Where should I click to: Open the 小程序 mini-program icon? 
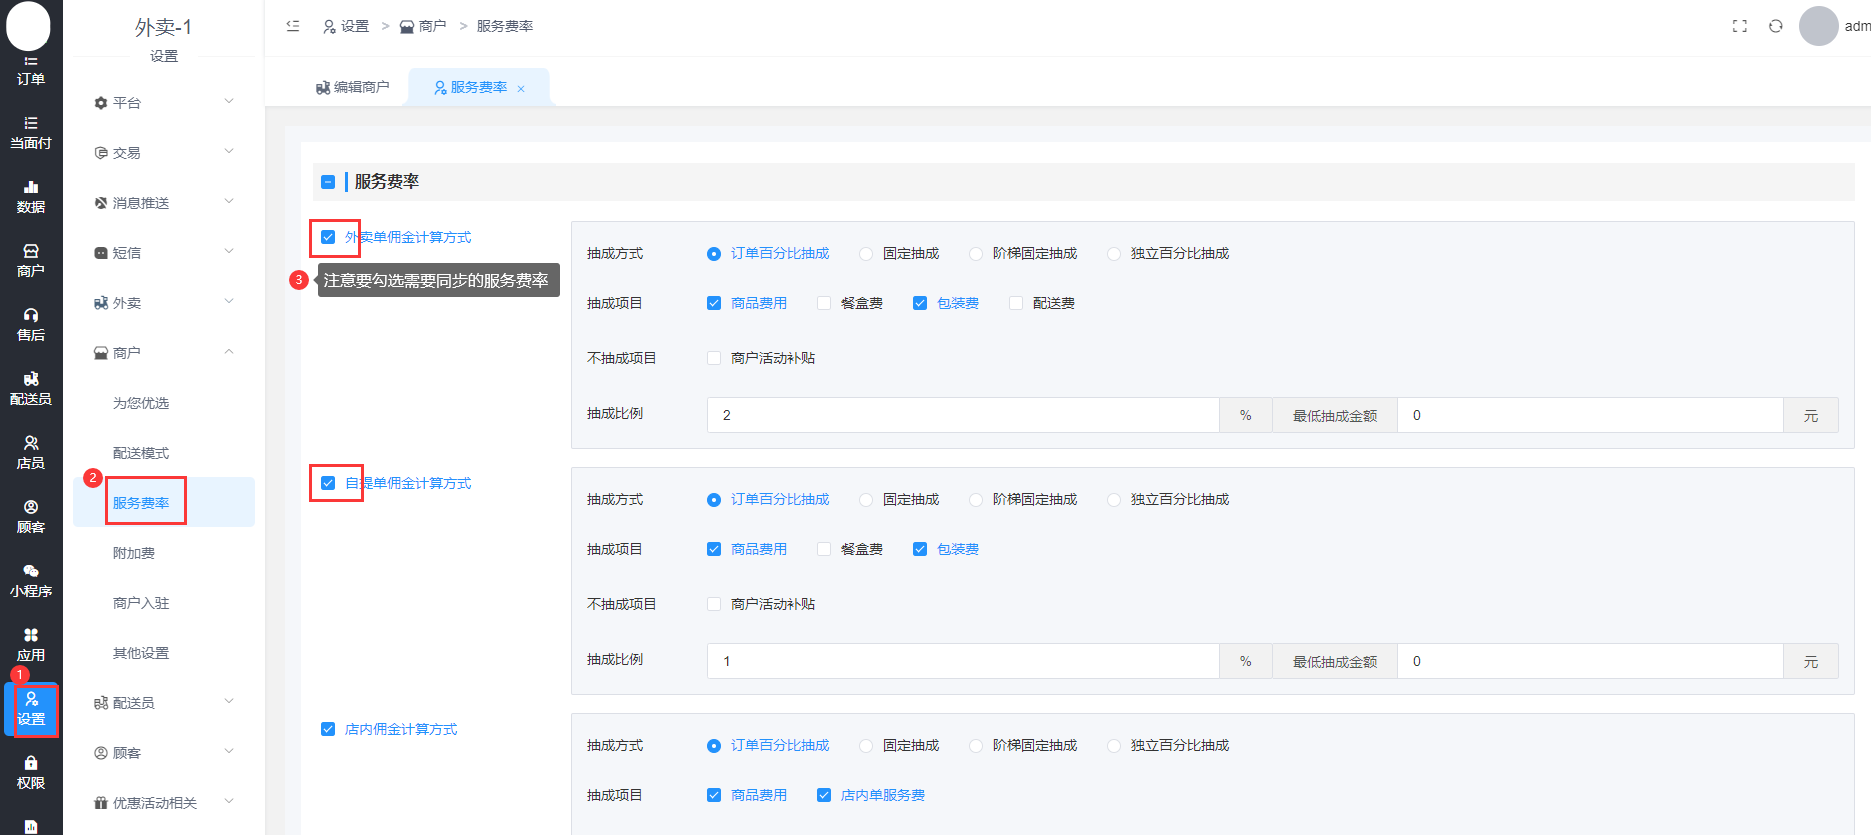30,581
